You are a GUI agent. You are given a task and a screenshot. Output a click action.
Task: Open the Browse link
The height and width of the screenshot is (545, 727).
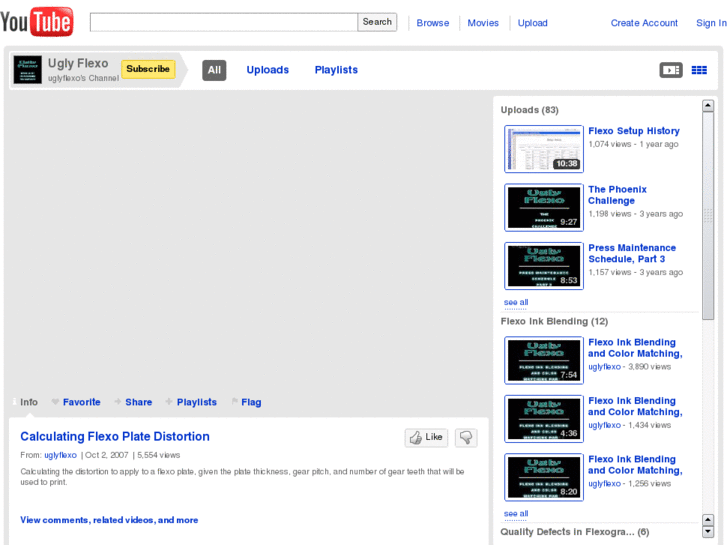click(433, 23)
